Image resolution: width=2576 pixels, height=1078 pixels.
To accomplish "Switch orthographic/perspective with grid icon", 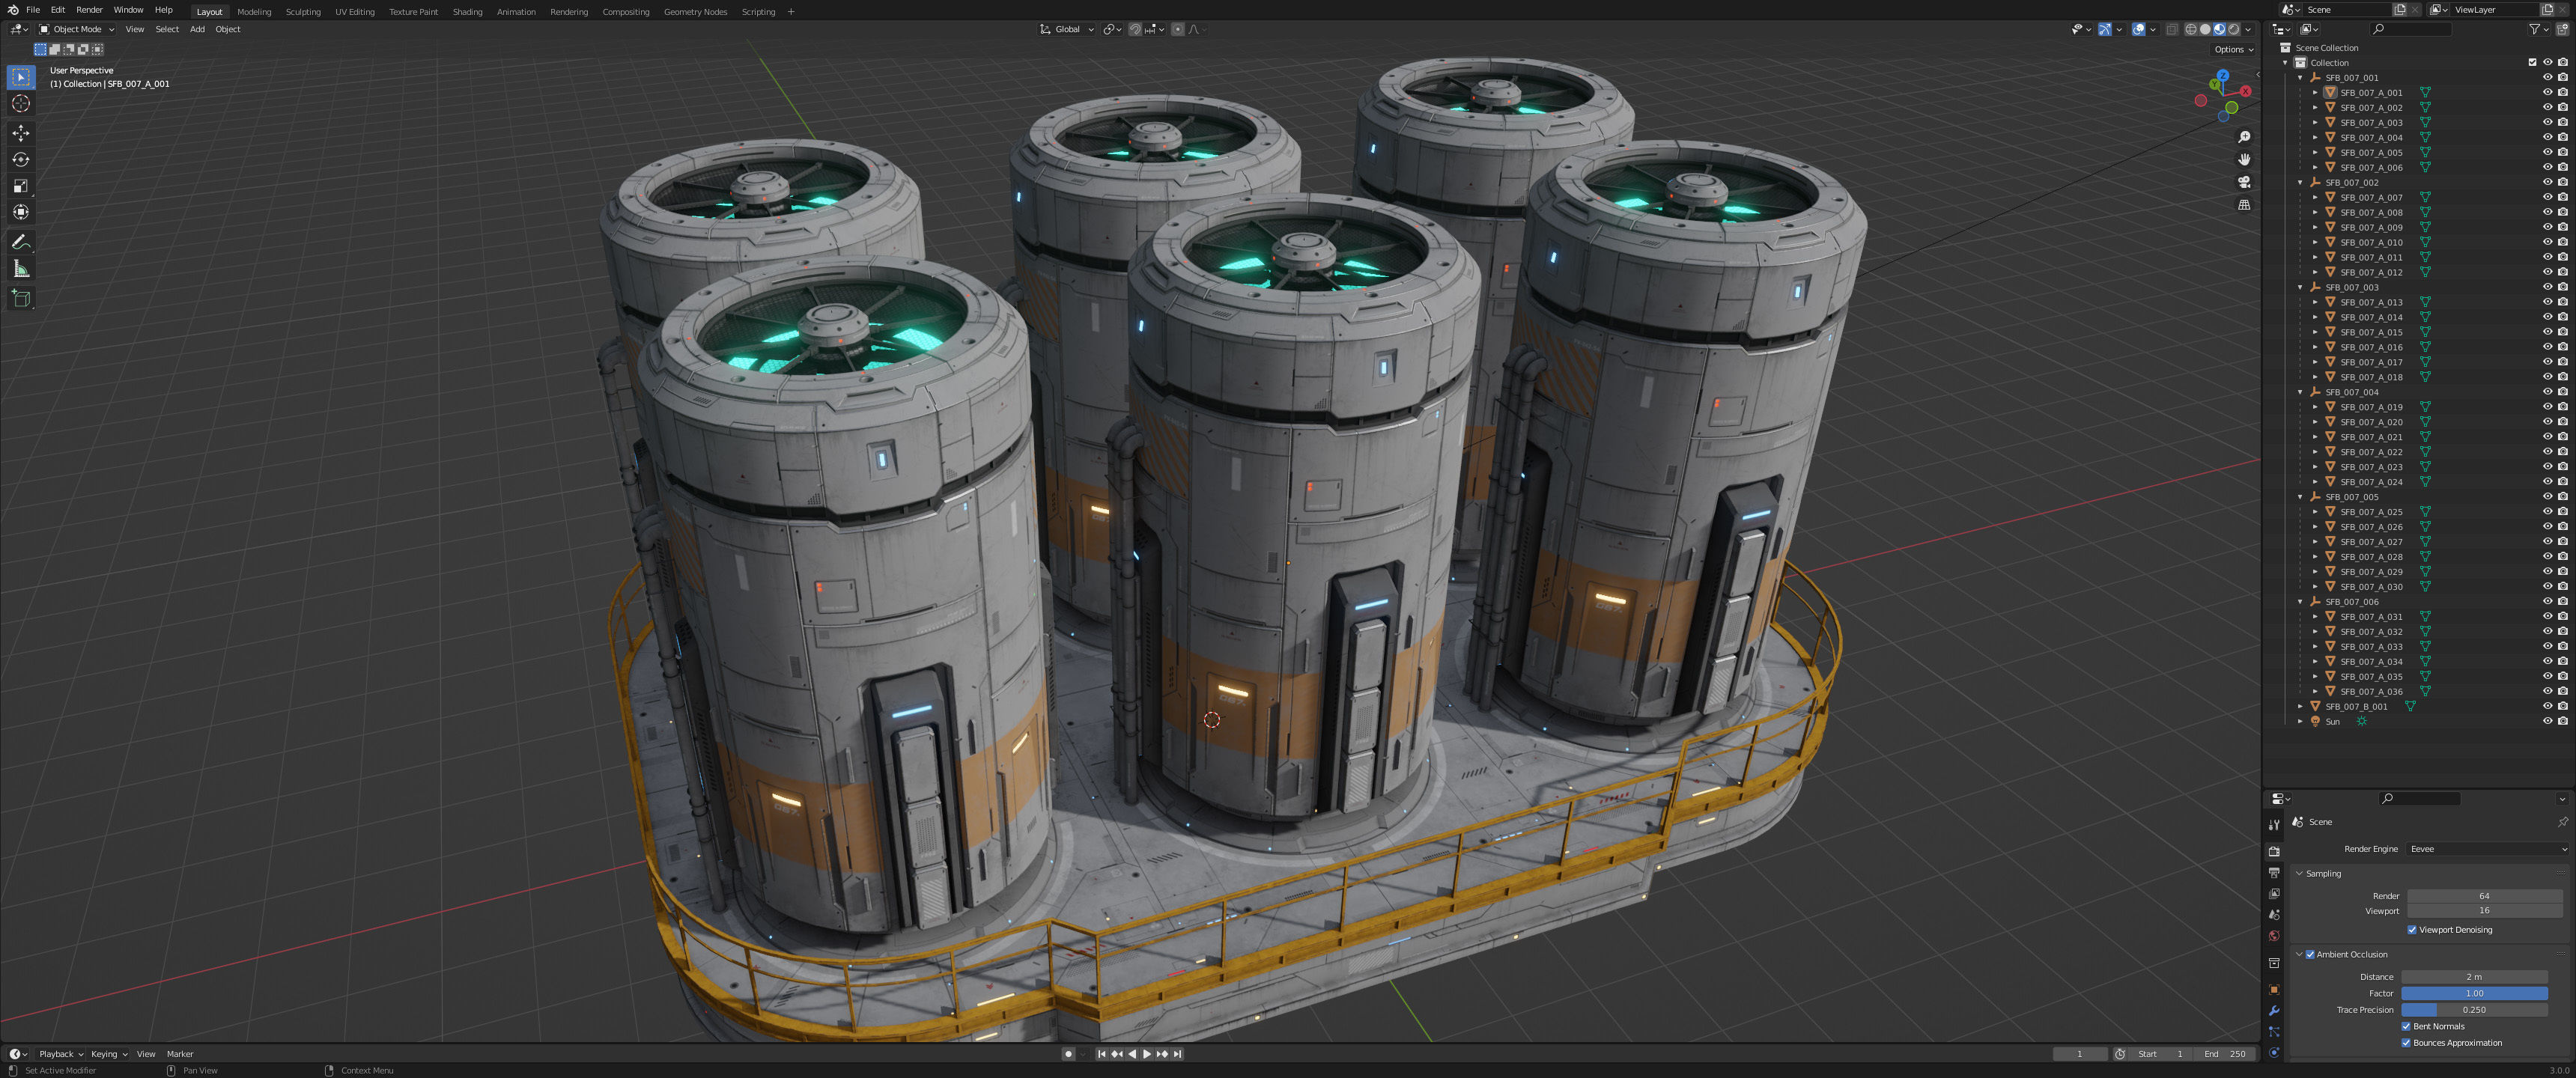I will [x=2244, y=205].
